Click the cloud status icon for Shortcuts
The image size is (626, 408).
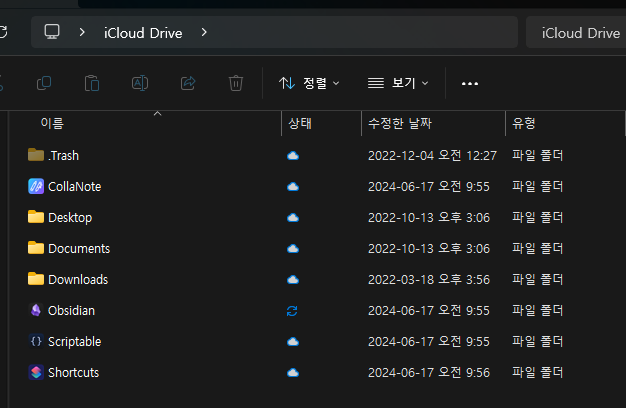[293, 373]
